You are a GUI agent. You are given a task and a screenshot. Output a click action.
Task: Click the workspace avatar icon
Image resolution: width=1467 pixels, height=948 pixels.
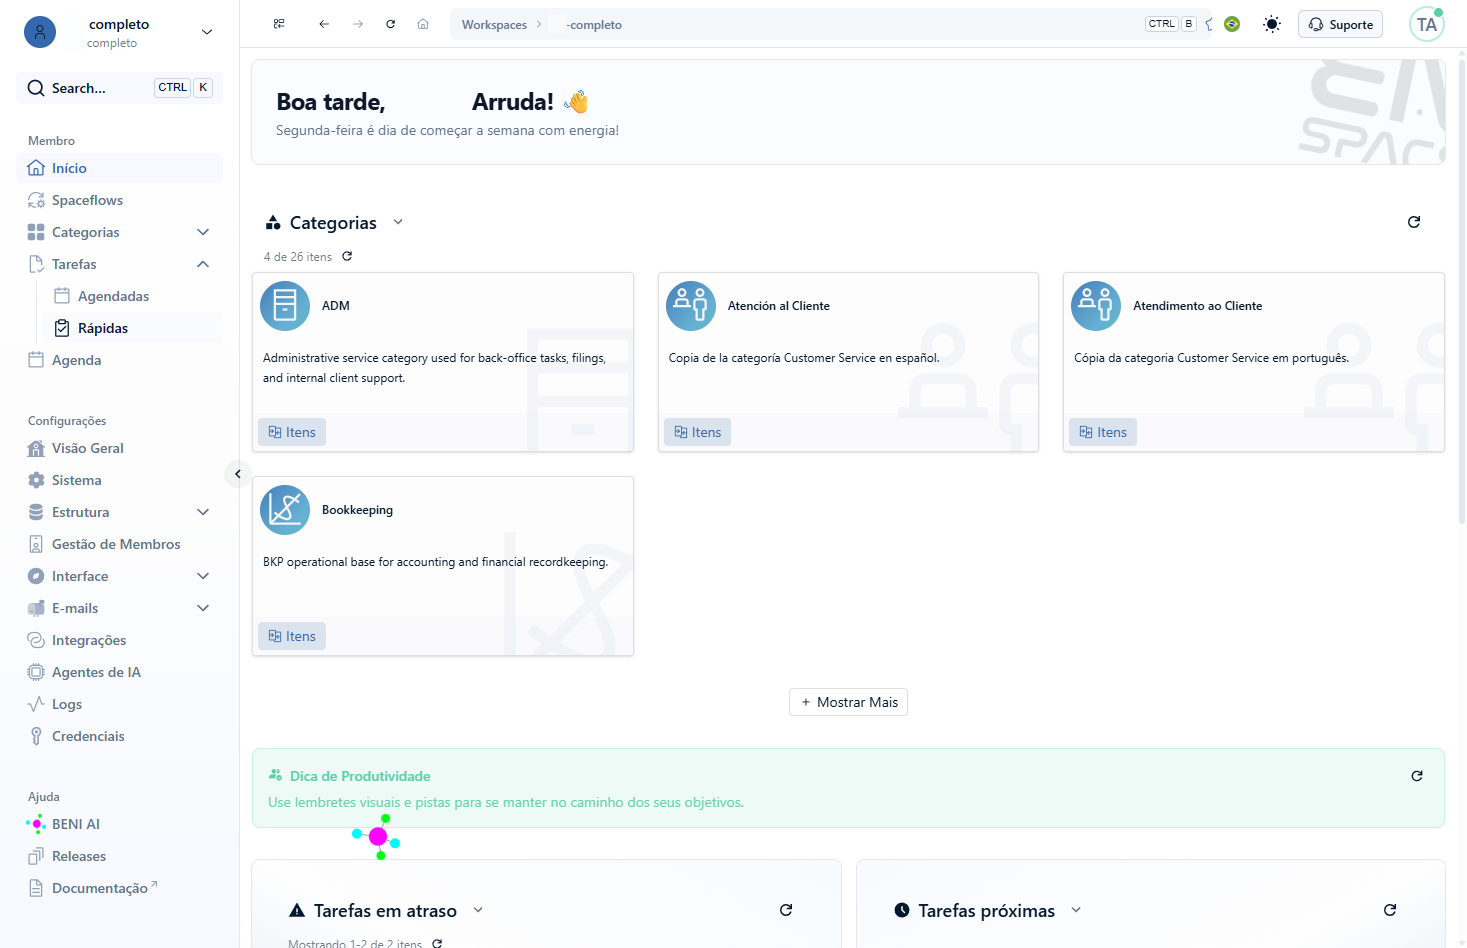[40, 32]
